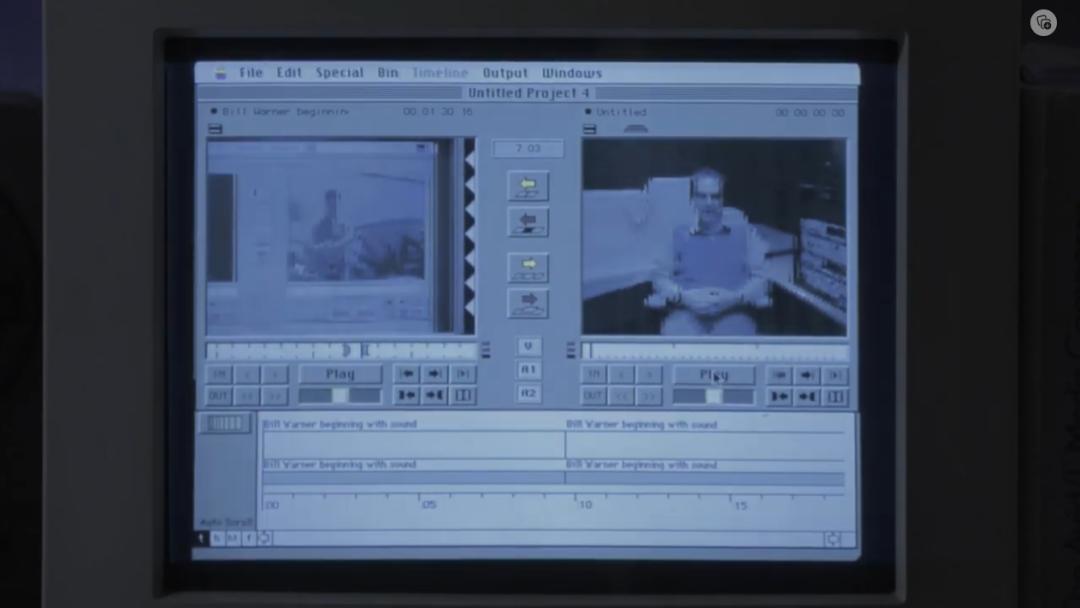The width and height of the screenshot is (1080, 608).
Task: Play the Bill Warner source clip
Action: pos(340,374)
